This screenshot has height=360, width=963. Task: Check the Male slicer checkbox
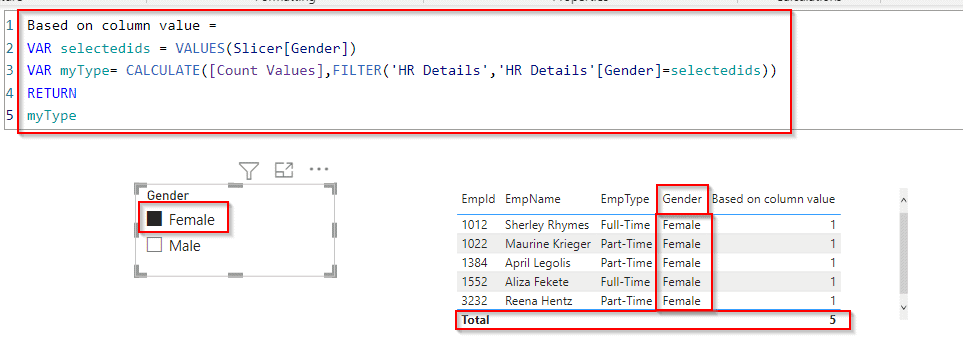point(155,245)
